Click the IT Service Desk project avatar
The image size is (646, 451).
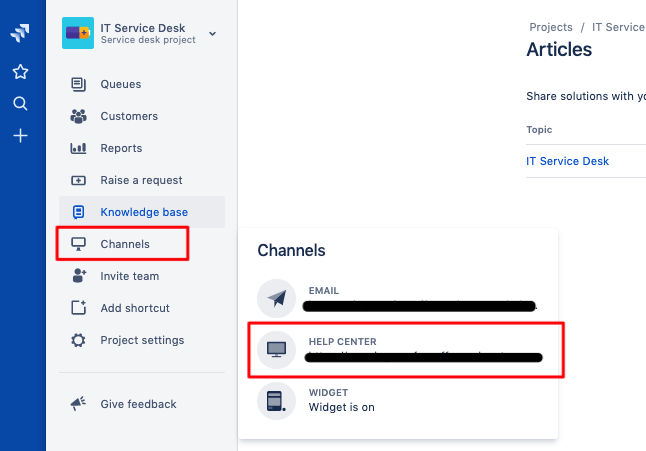[x=78, y=33]
